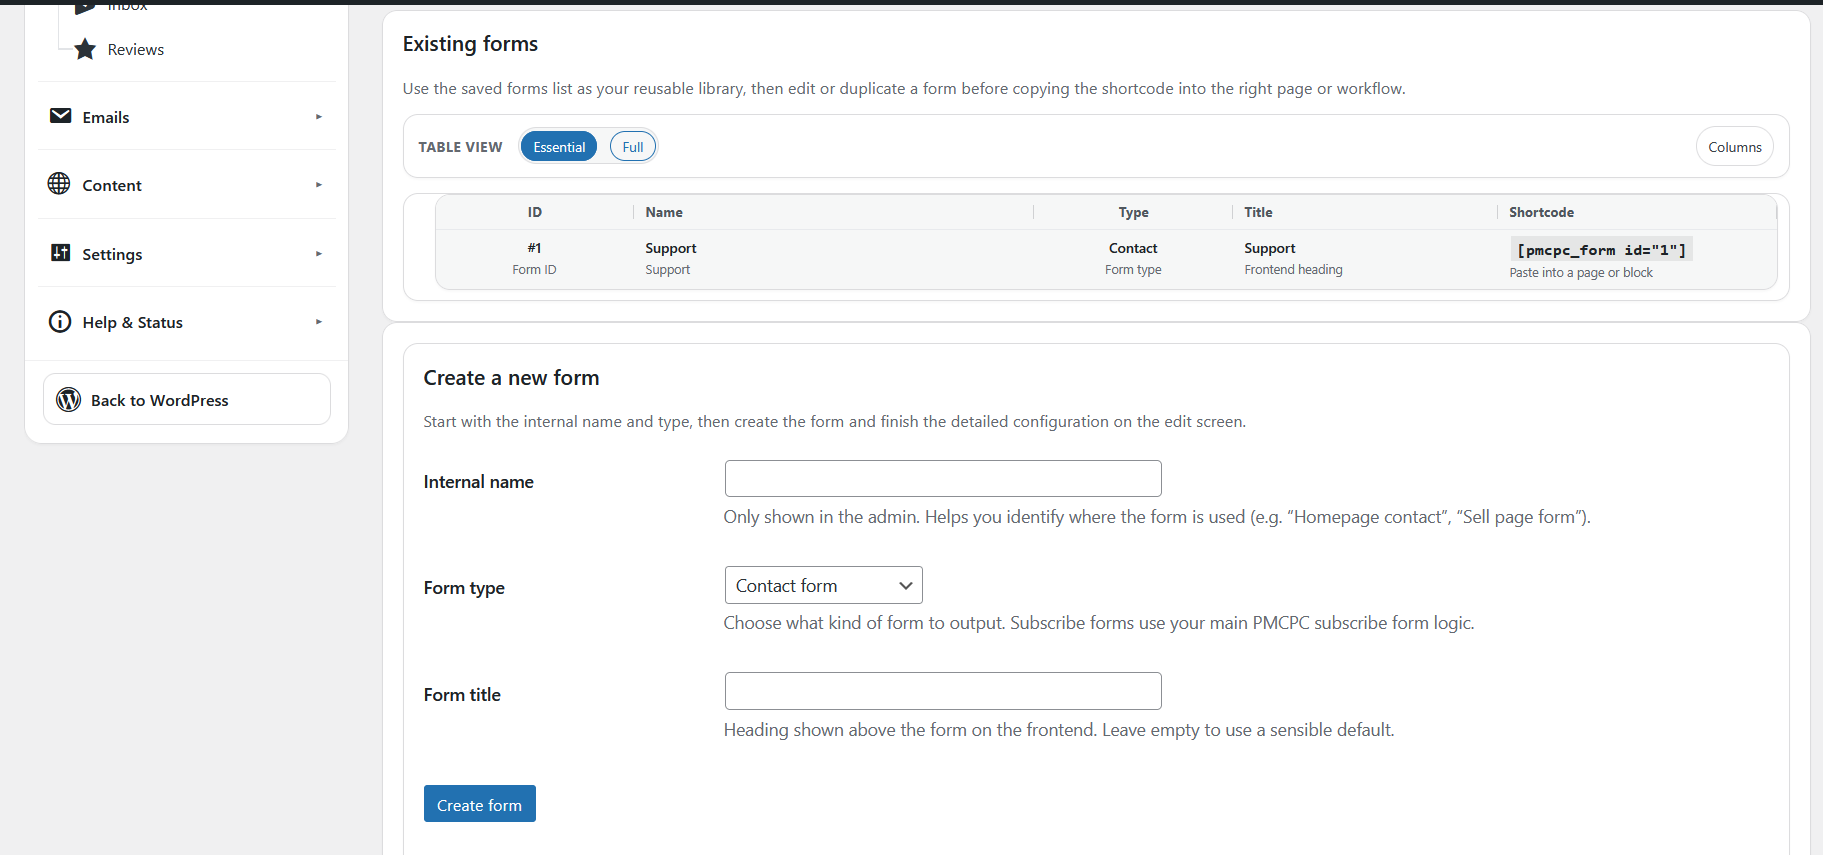Click the Contact form type cell
The height and width of the screenshot is (855, 1823).
[1133, 248]
